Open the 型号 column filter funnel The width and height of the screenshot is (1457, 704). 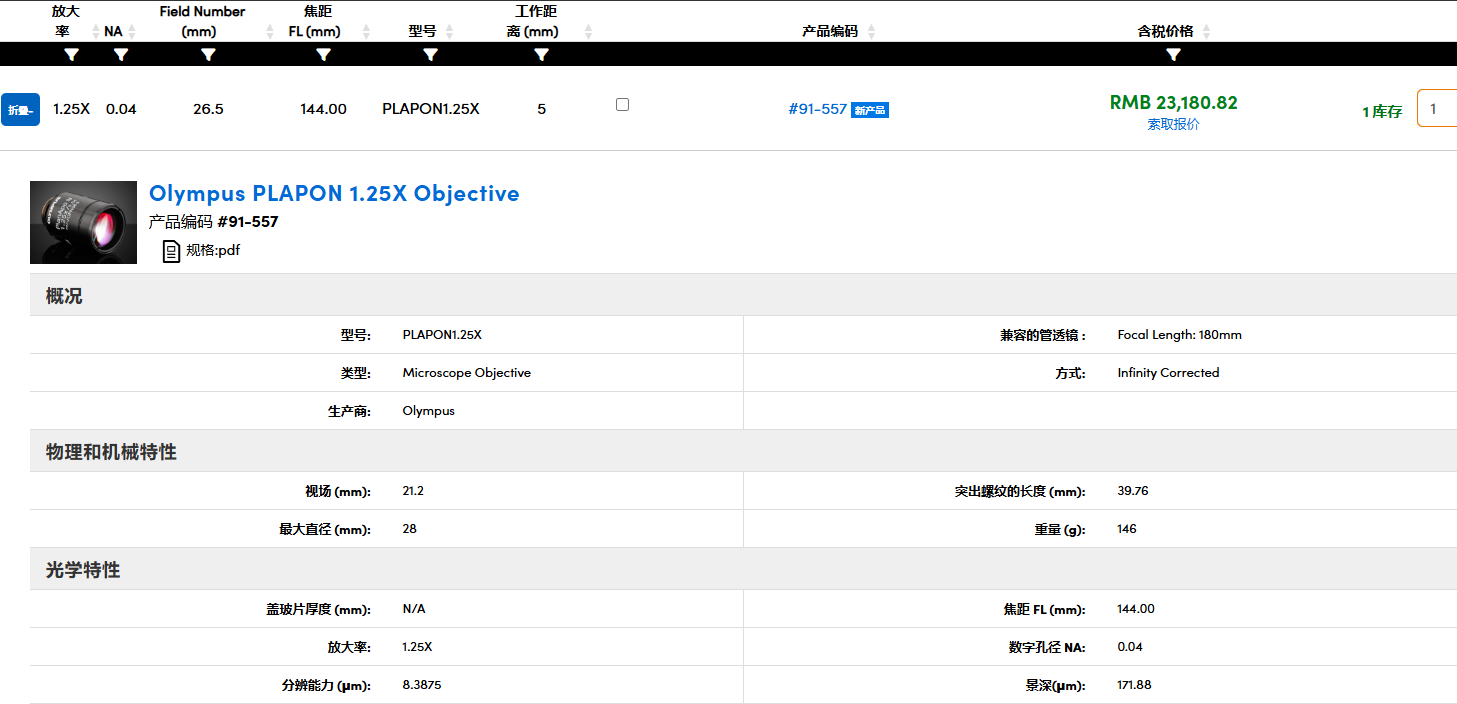(430, 55)
